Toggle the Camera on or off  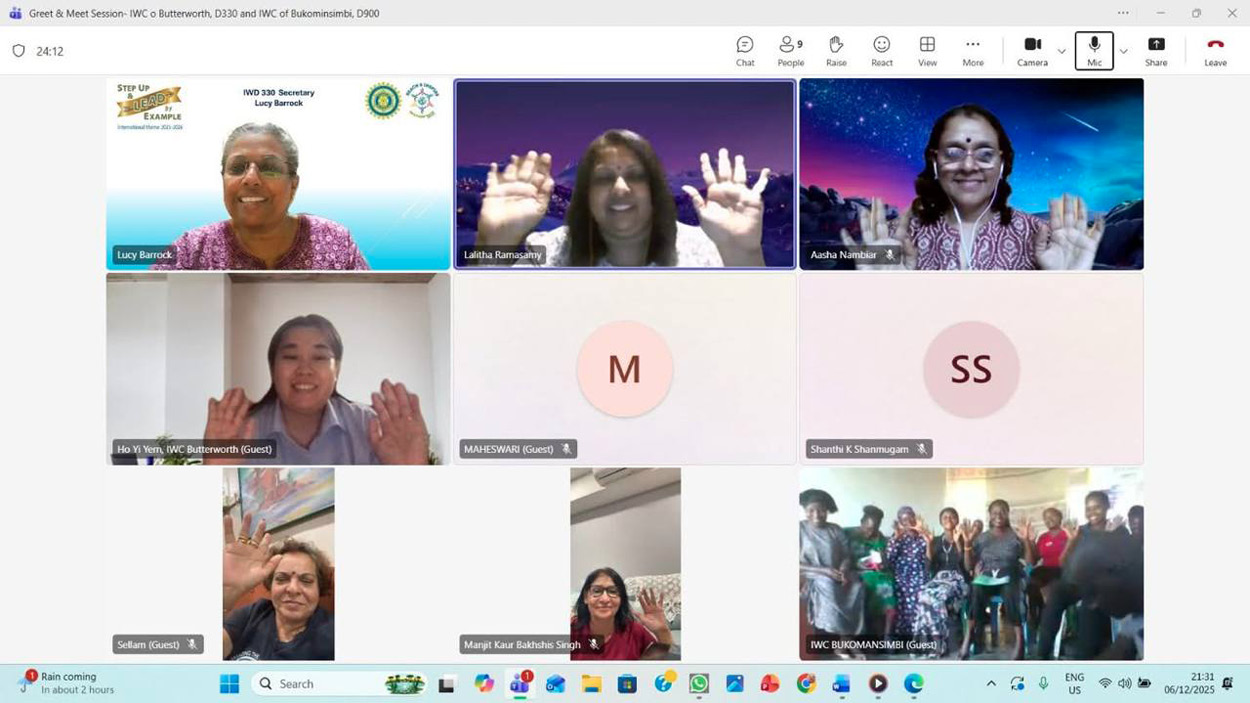[1032, 51]
